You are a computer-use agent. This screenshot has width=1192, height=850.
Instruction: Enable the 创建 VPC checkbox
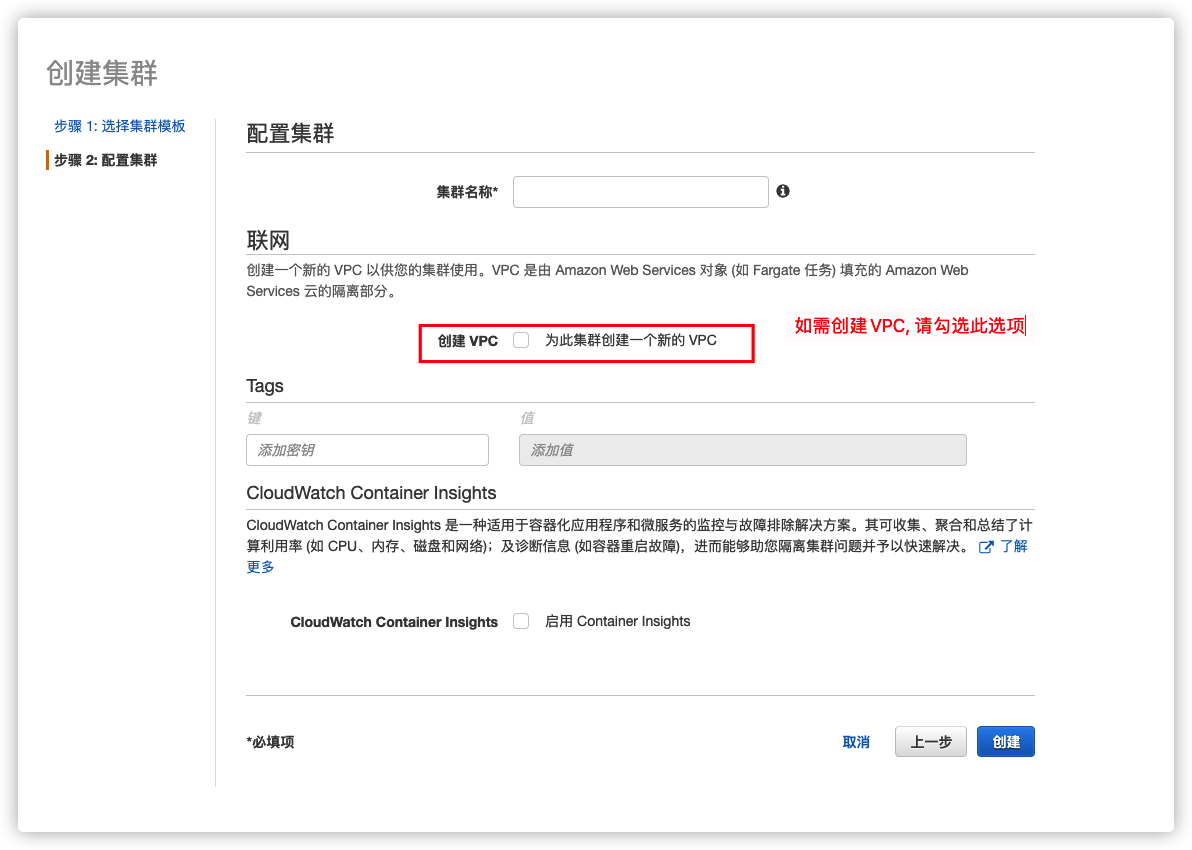point(521,340)
